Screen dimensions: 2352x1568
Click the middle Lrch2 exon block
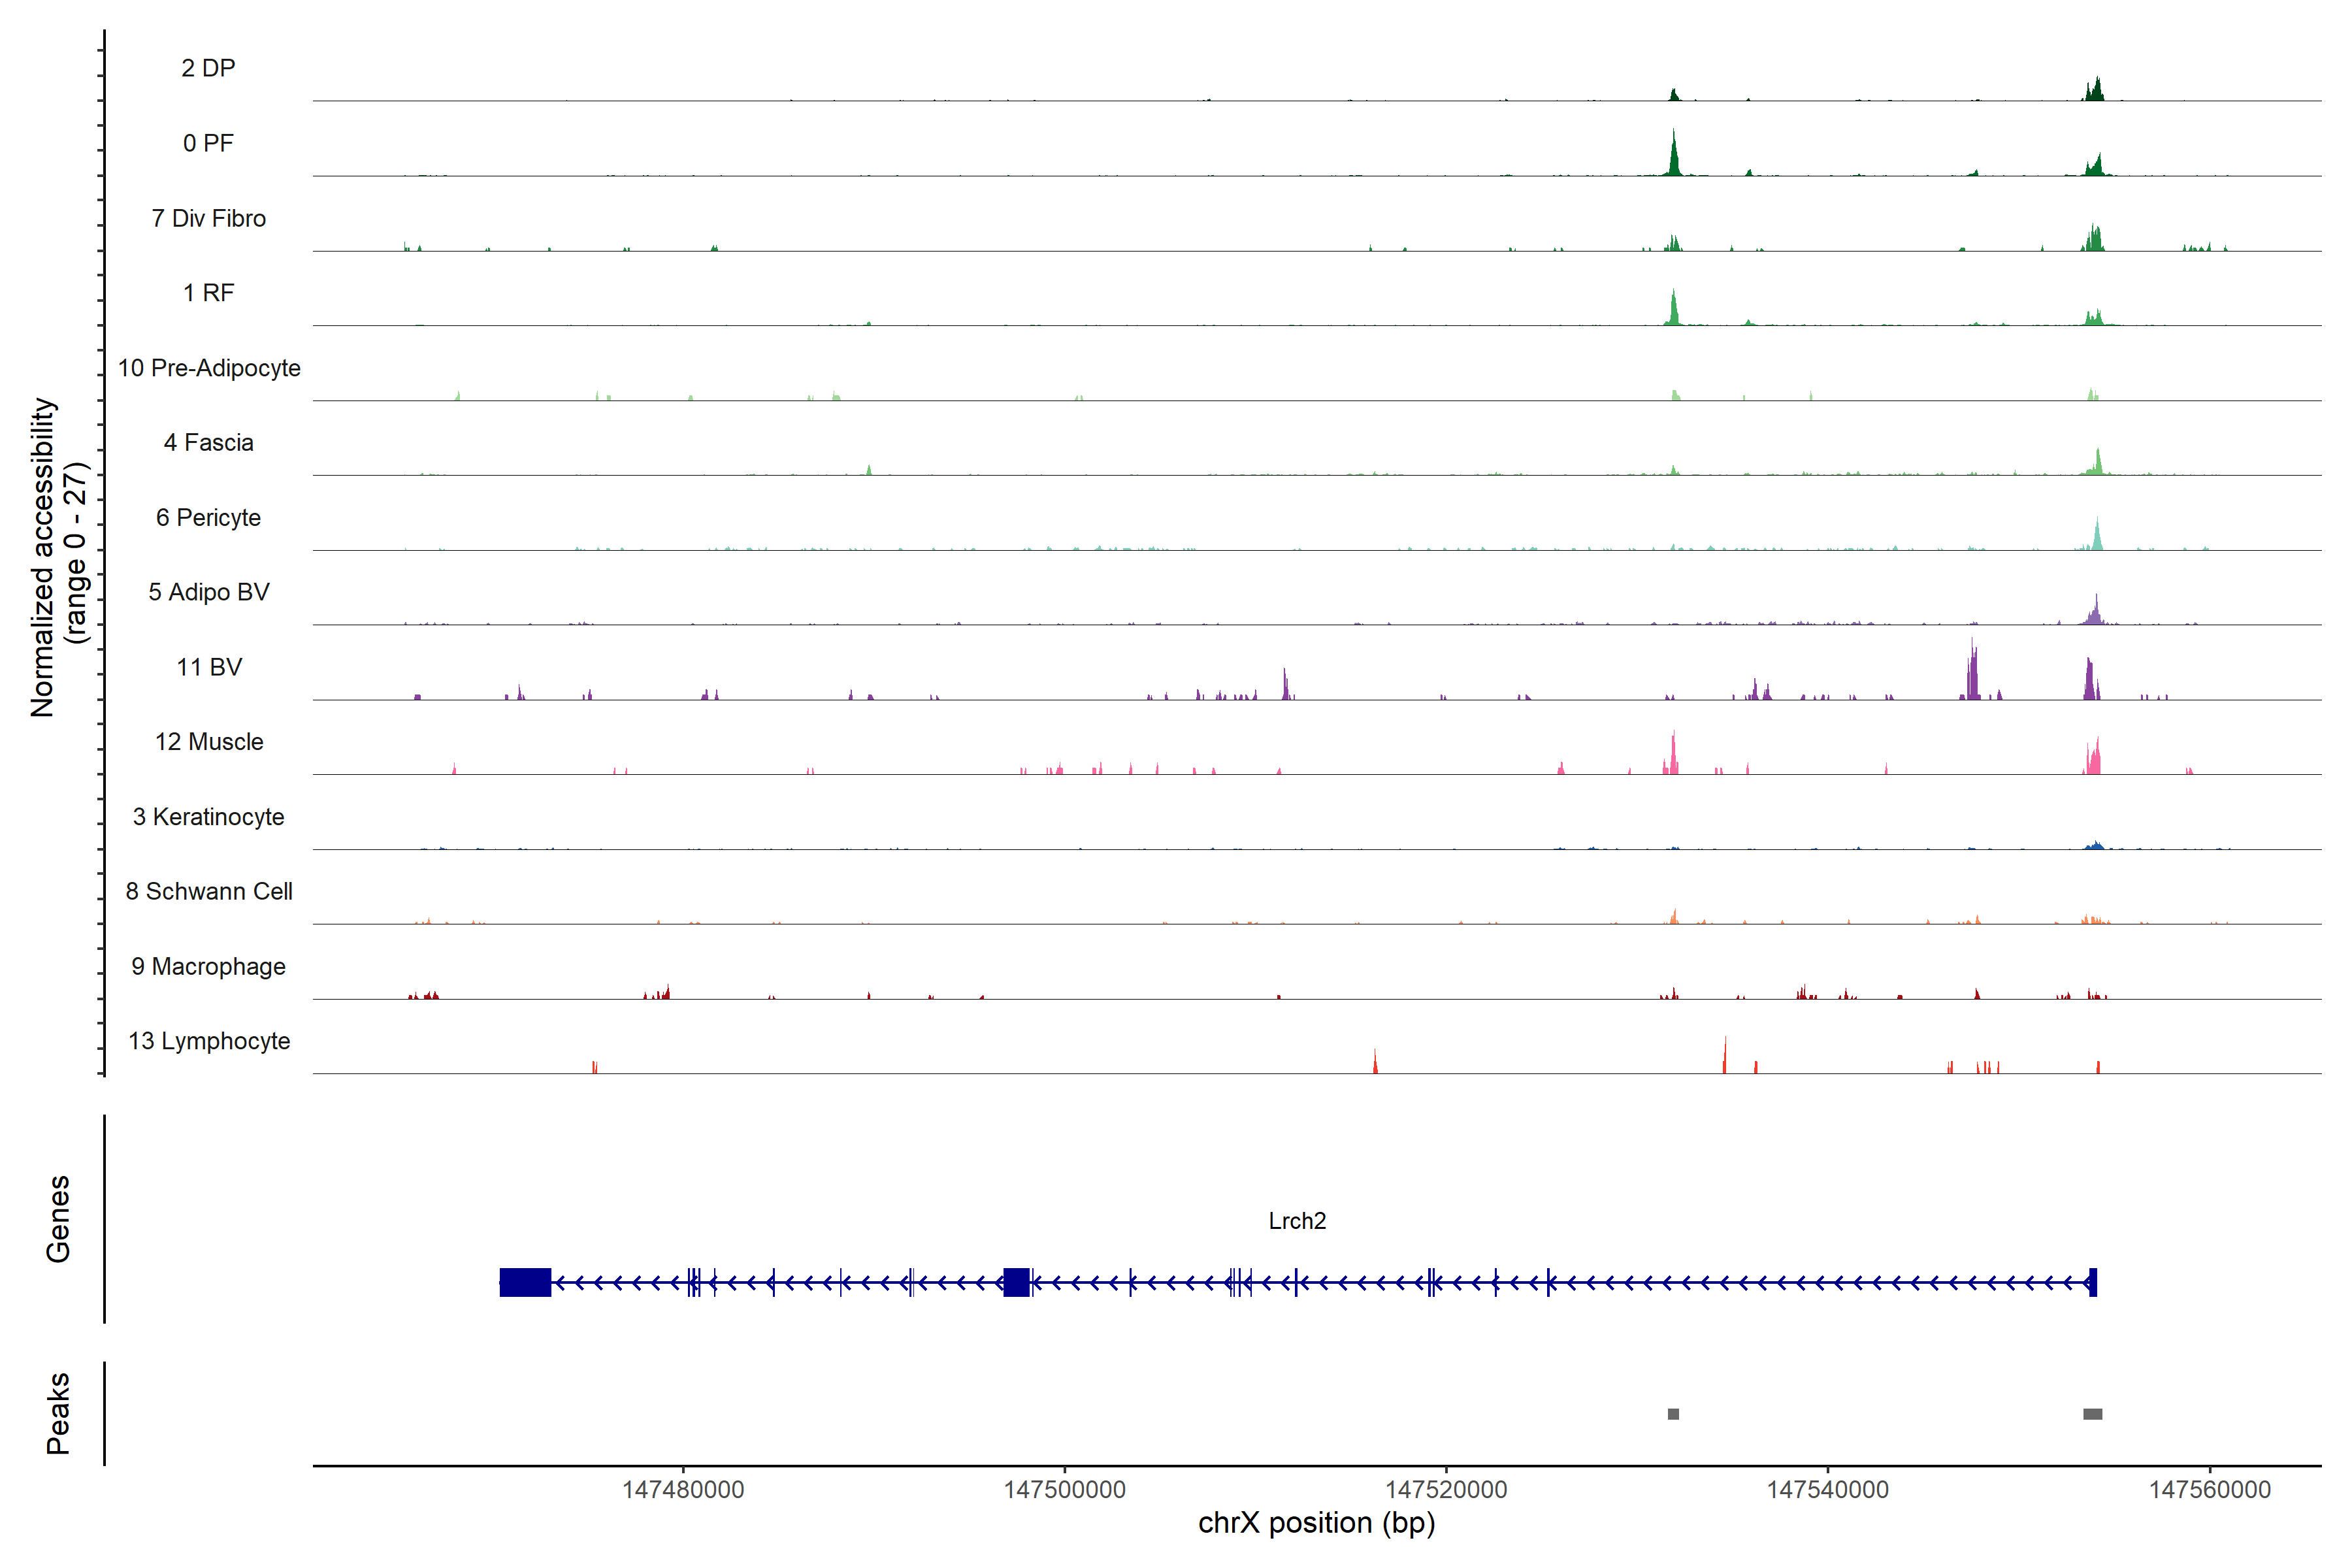click(1016, 1282)
